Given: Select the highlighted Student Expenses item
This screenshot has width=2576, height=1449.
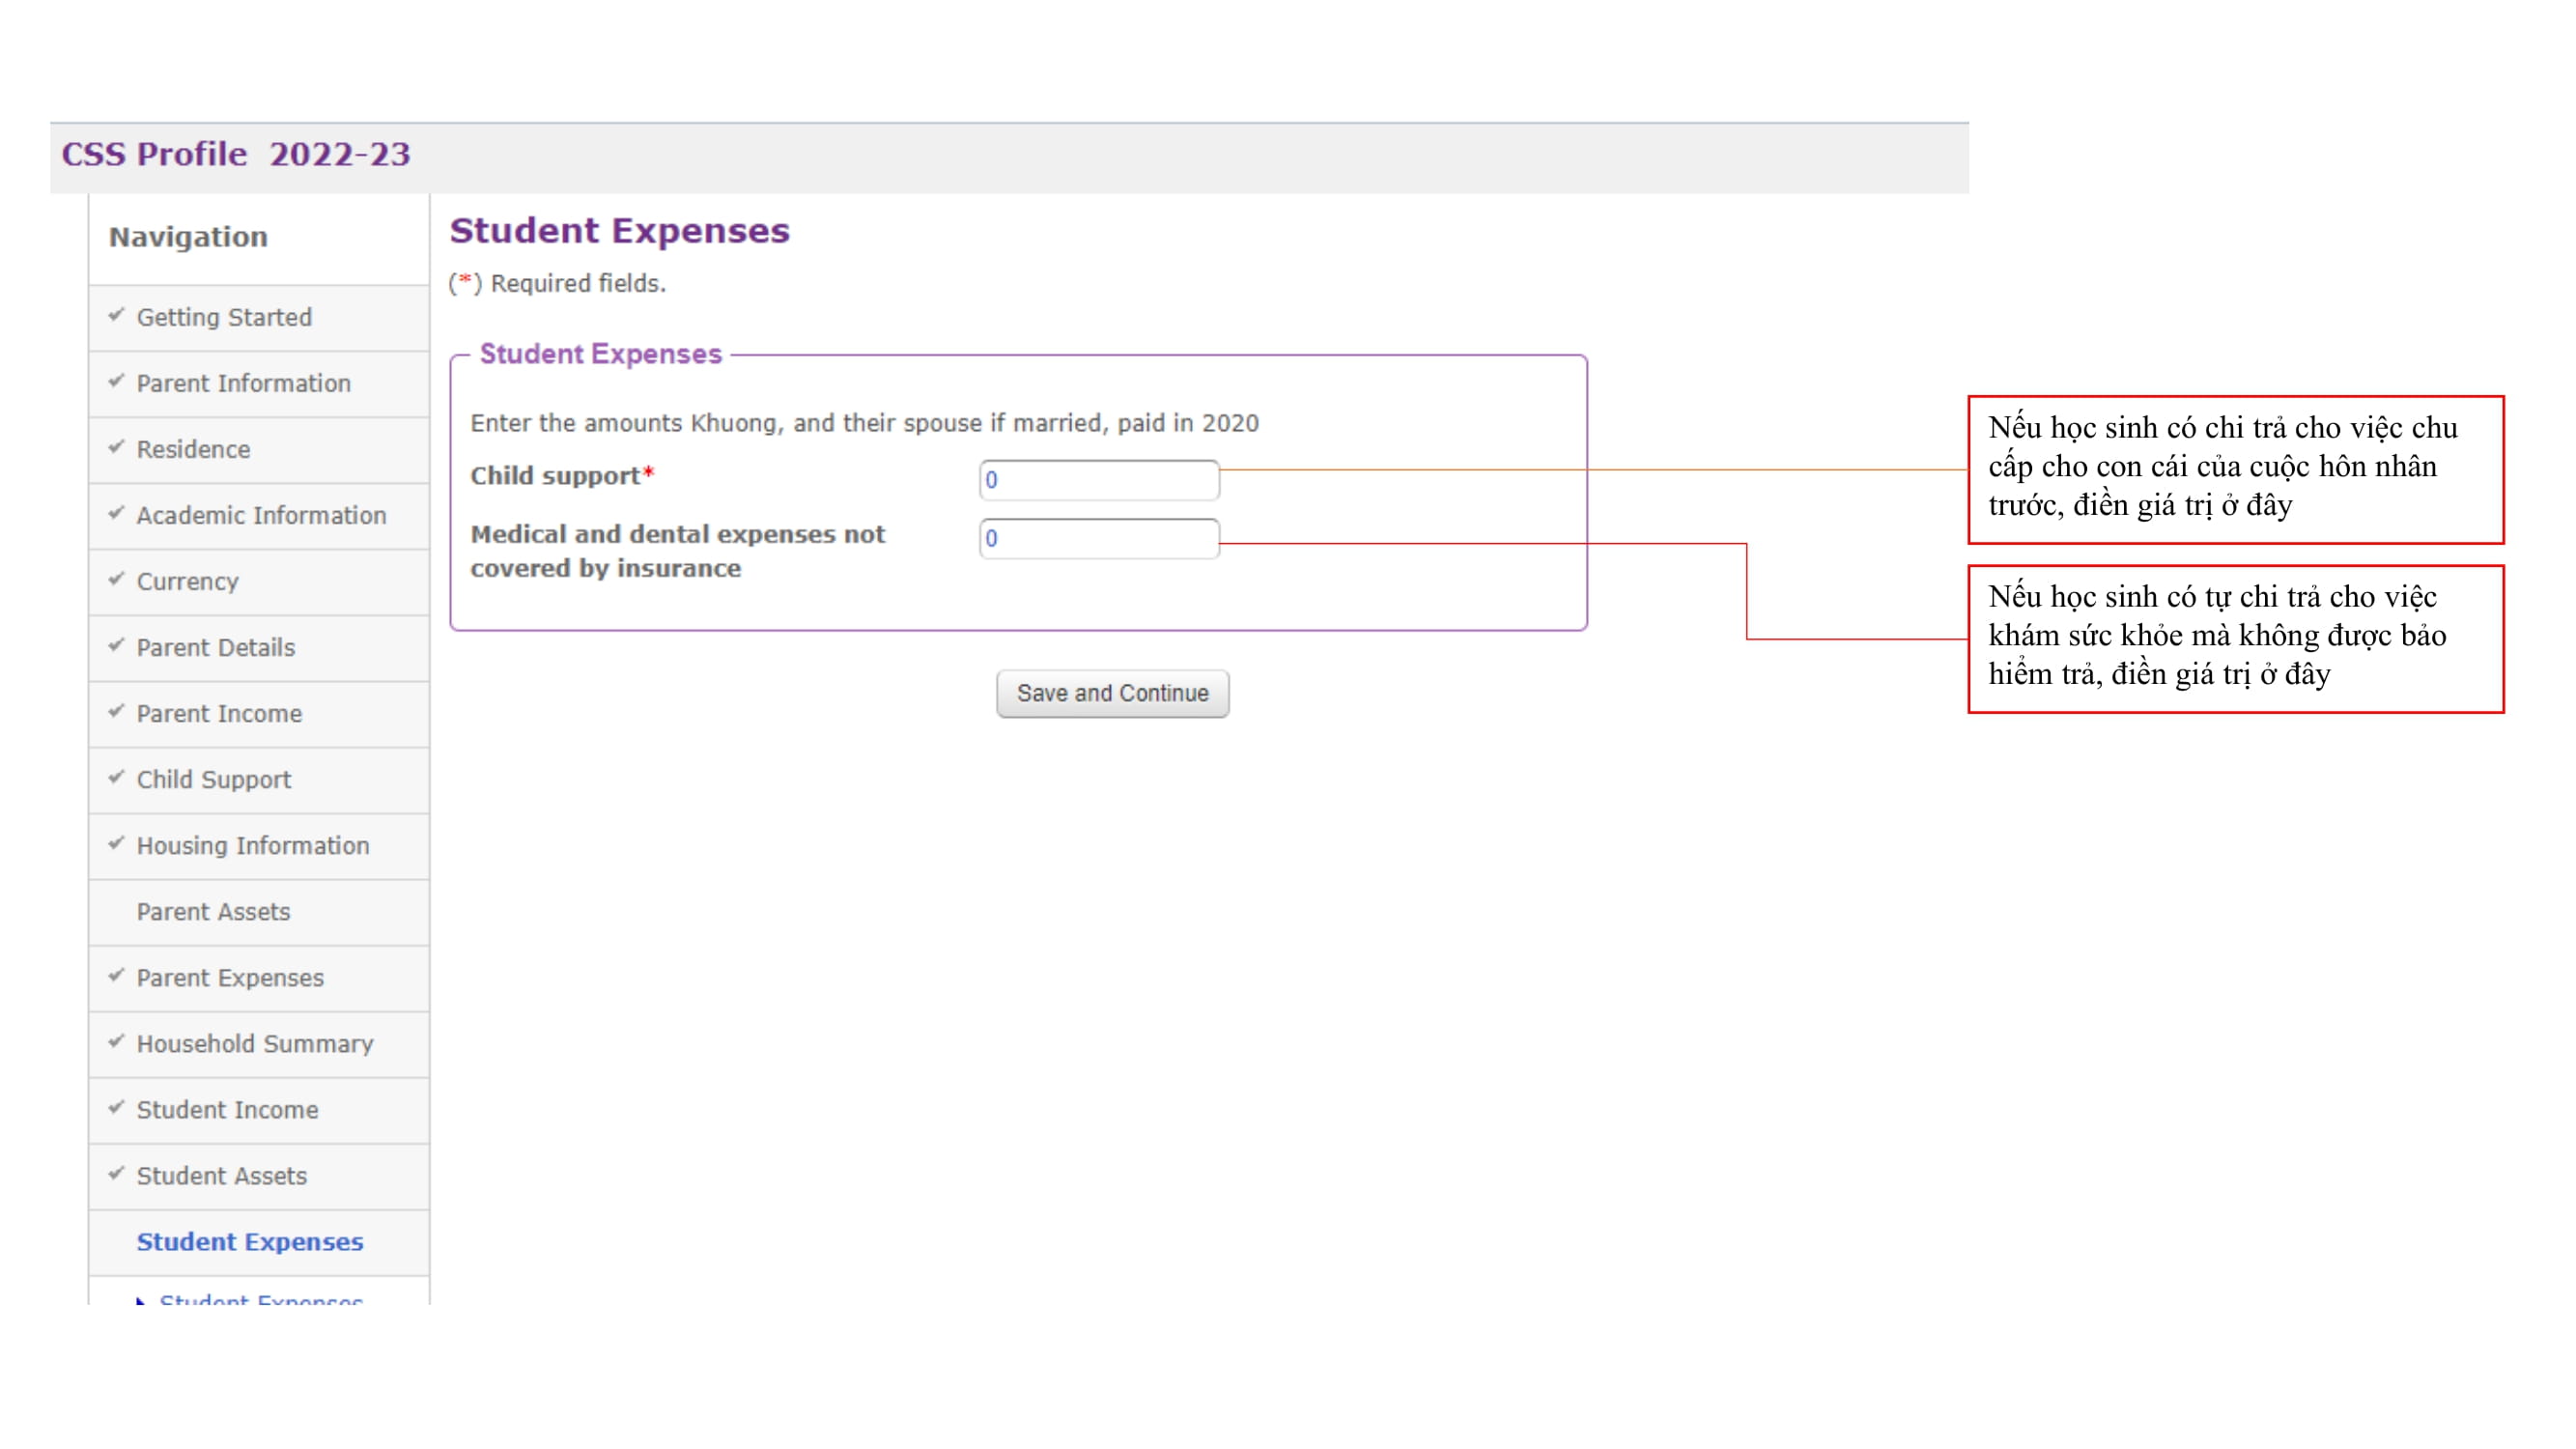Looking at the screenshot, I should (x=249, y=1241).
